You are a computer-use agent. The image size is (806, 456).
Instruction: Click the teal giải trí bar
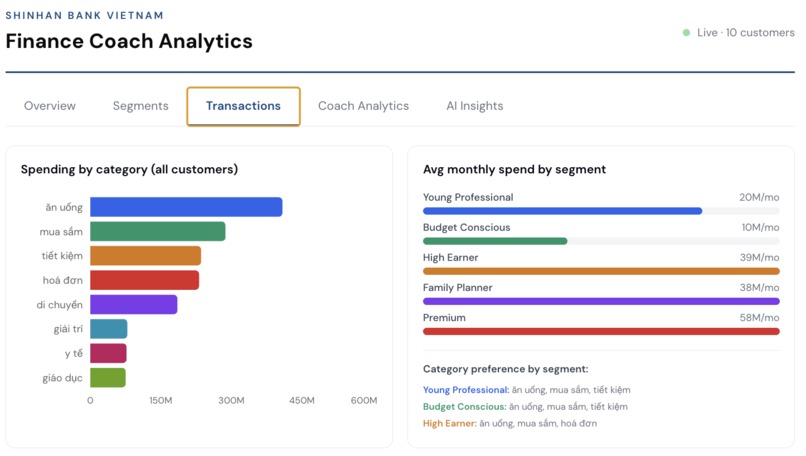[x=108, y=329]
